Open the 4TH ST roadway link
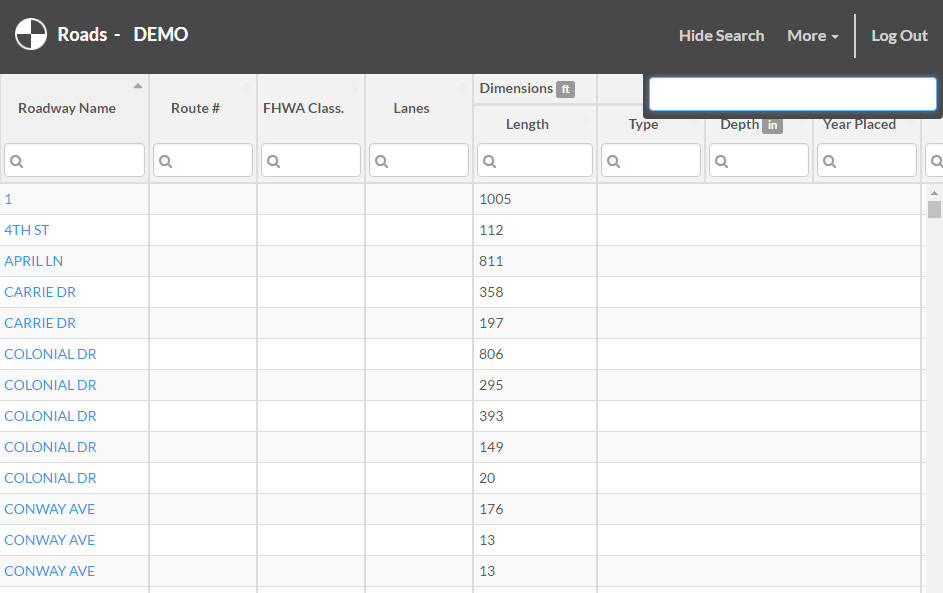The height and width of the screenshot is (593, 943). click(x=26, y=230)
